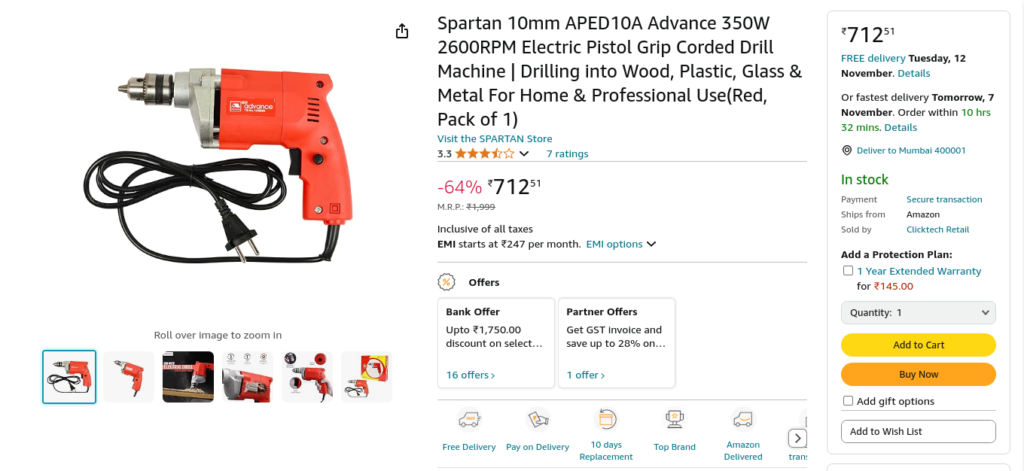This screenshot has height=471, width=1024.
Task: Click next arrow in delivery features carousel
Action: coord(797,438)
